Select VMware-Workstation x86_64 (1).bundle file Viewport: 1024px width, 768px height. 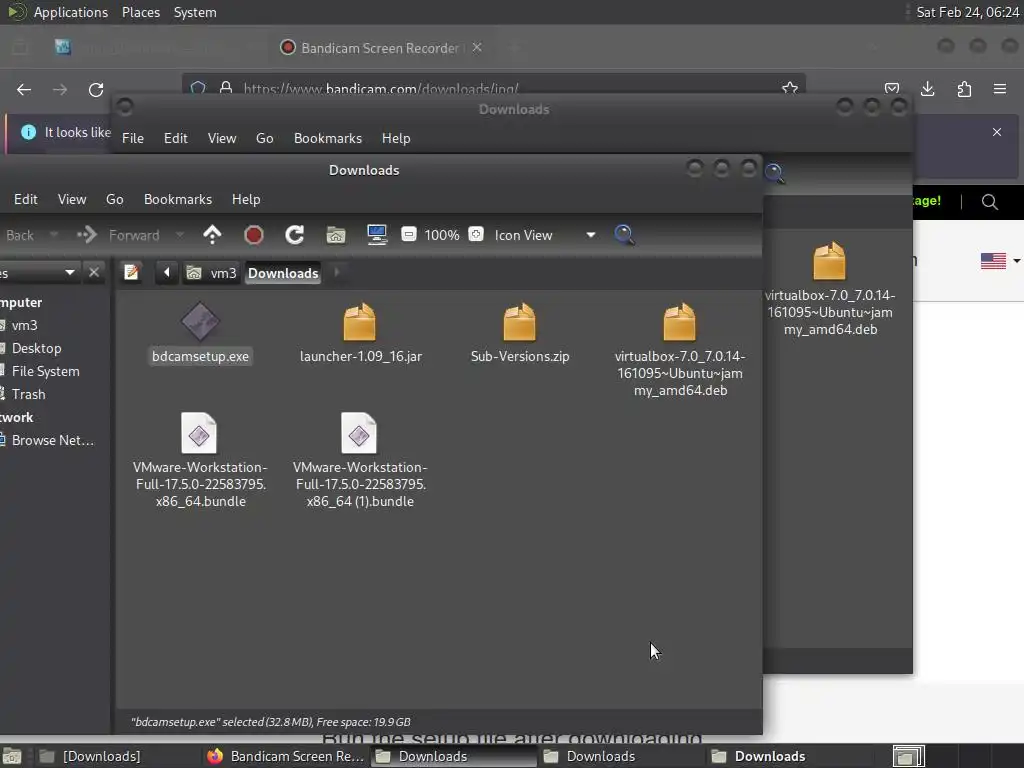[x=360, y=460]
